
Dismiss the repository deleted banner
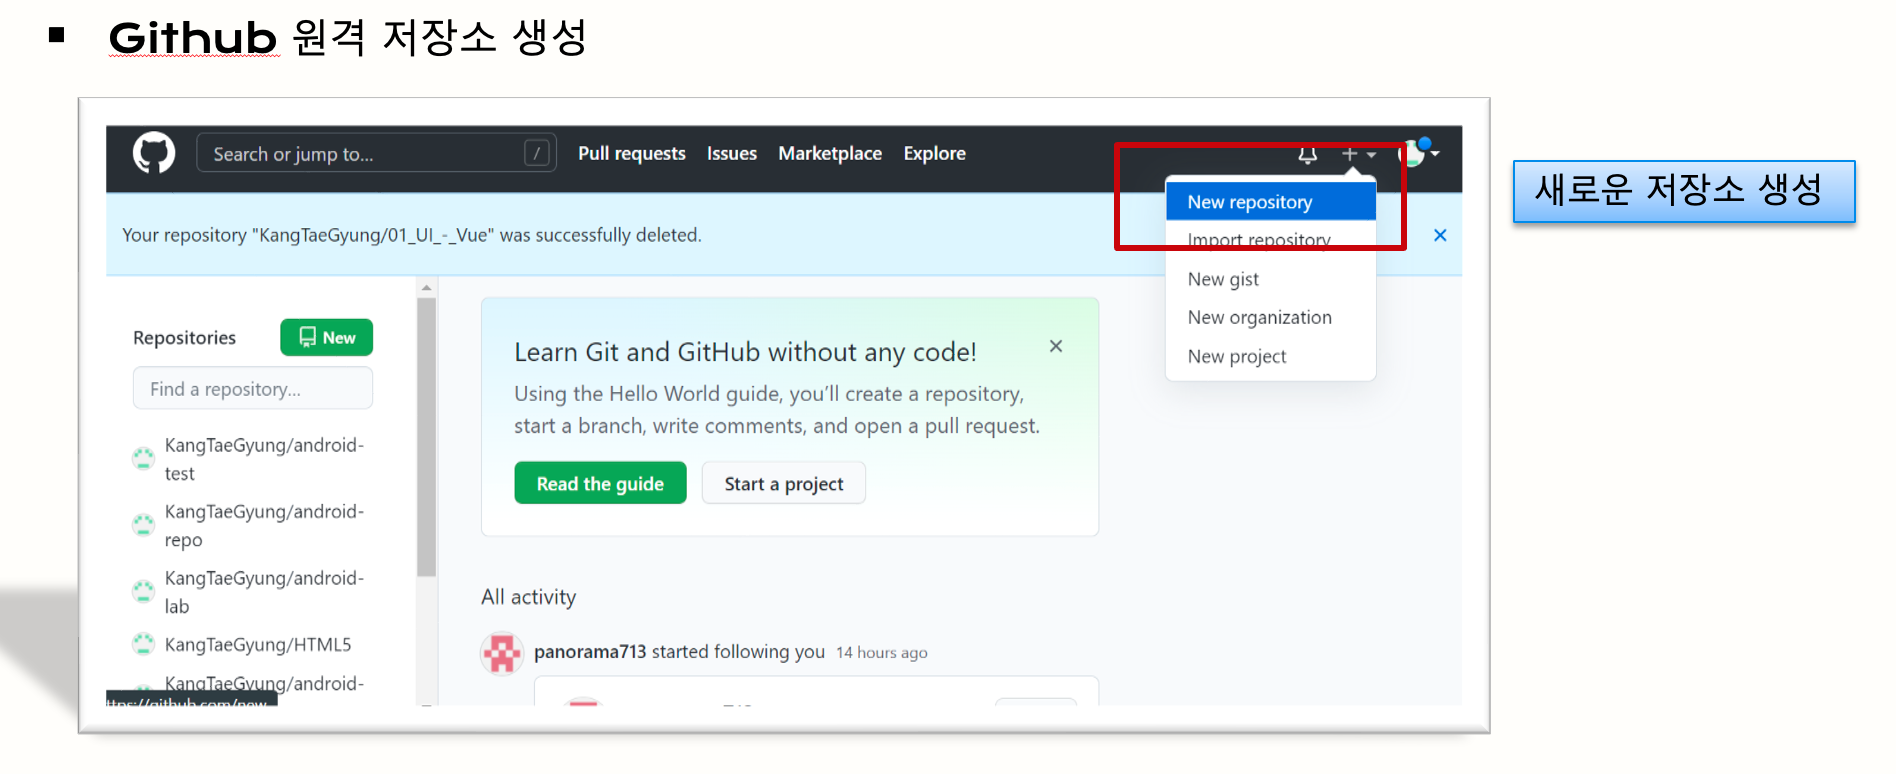(x=1440, y=235)
